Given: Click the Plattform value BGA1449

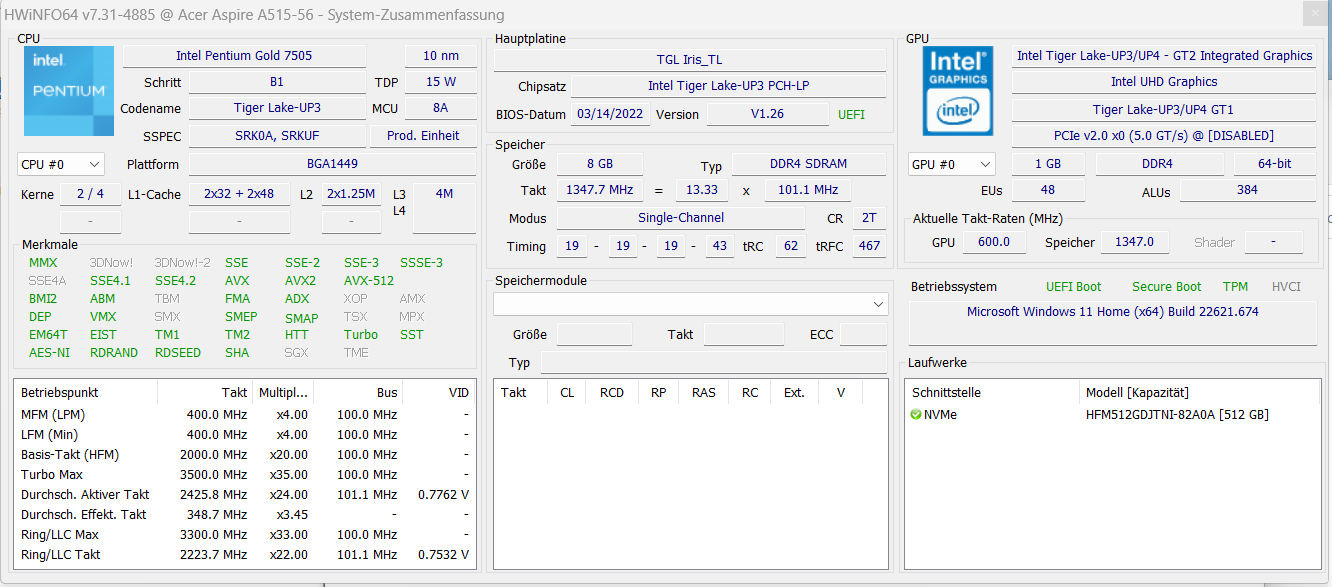Looking at the screenshot, I should [333, 164].
